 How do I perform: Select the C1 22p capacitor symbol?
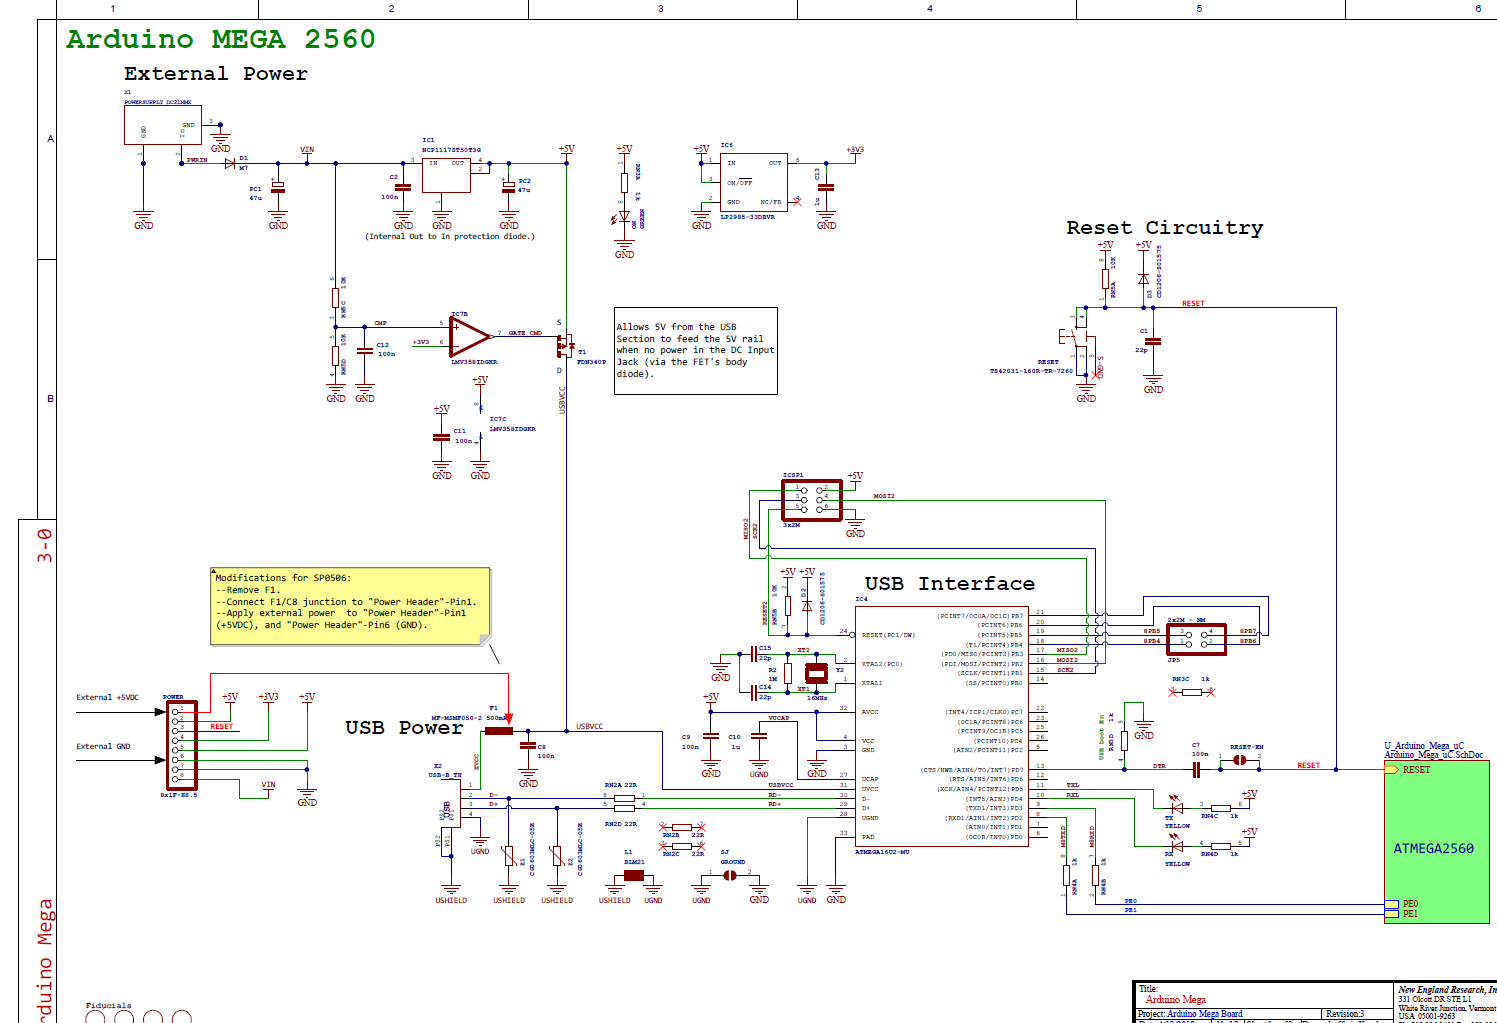pyautogui.click(x=1153, y=341)
